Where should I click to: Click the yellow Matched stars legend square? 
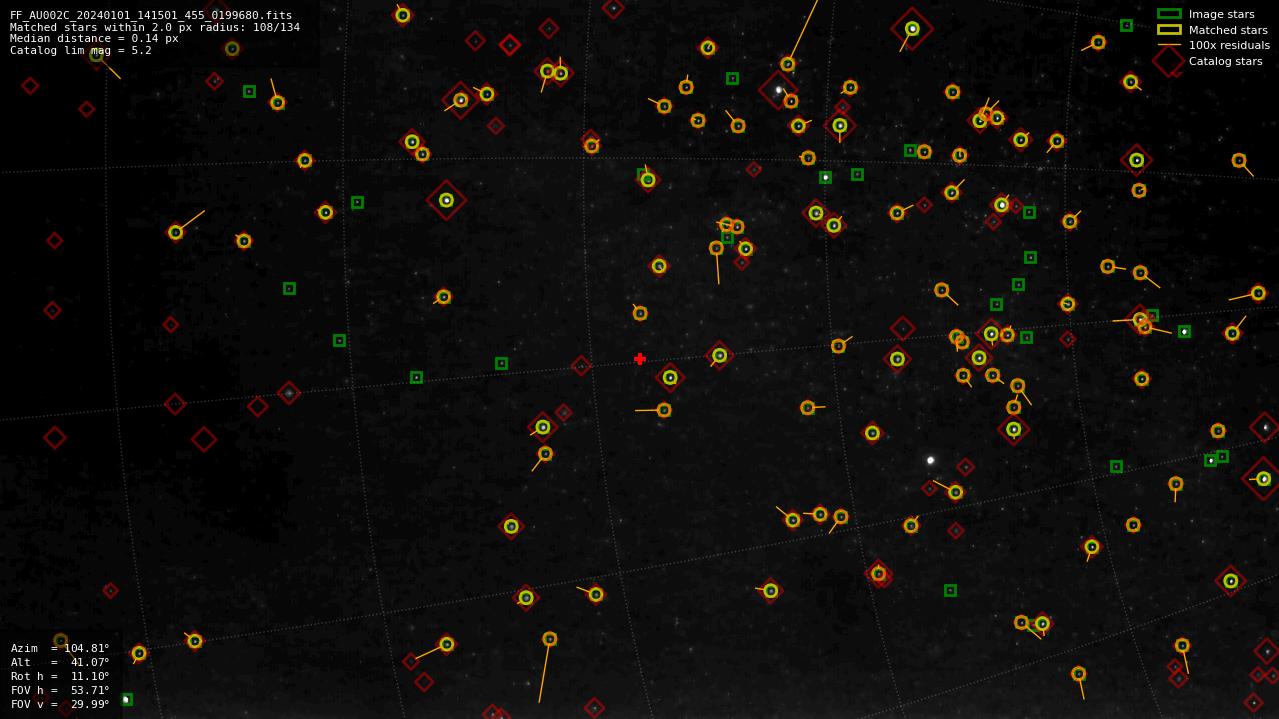[x=1169, y=30]
